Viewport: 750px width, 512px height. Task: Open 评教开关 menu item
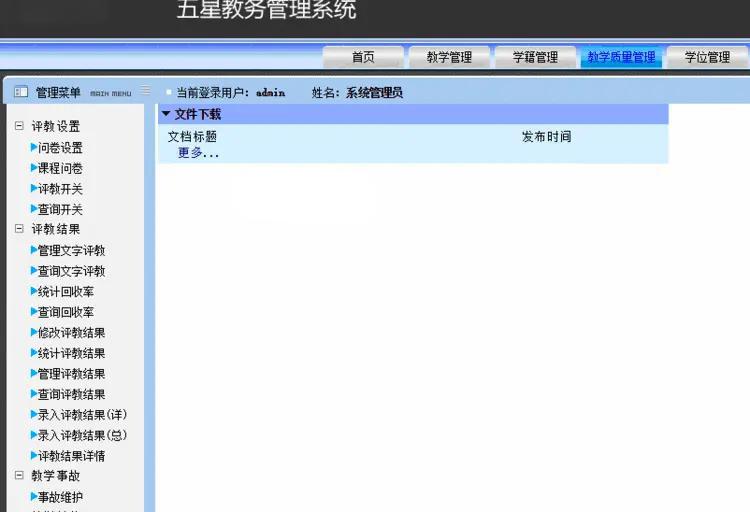(60, 189)
